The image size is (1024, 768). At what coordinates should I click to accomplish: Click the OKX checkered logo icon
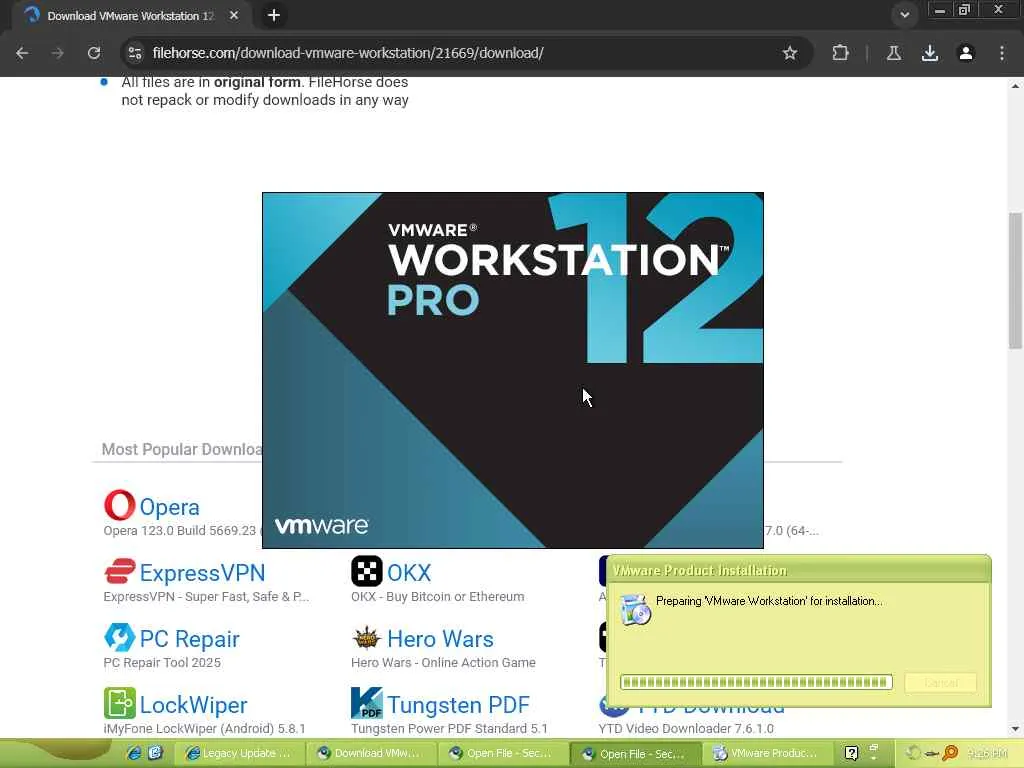pyautogui.click(x=366, y=571)
